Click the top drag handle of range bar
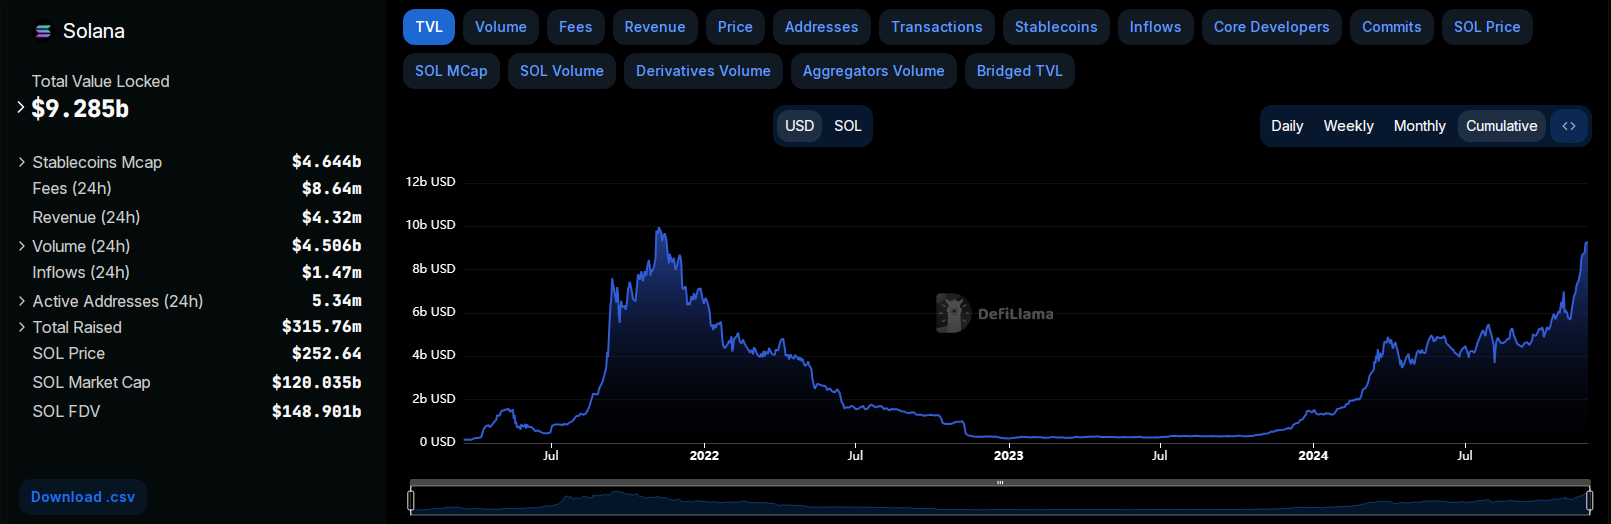Screen dimensions: 1611x524 tap(999, 483)
